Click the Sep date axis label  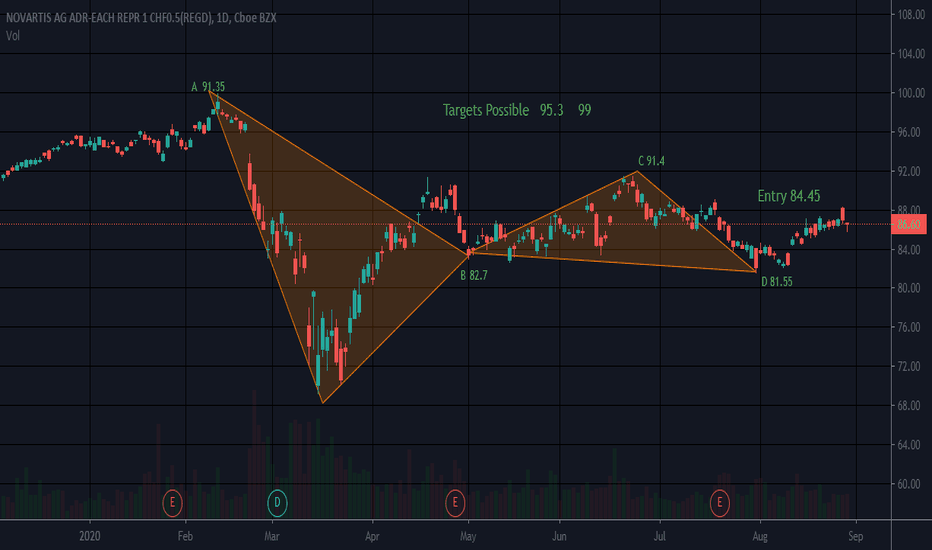click(x=855, y=536)
